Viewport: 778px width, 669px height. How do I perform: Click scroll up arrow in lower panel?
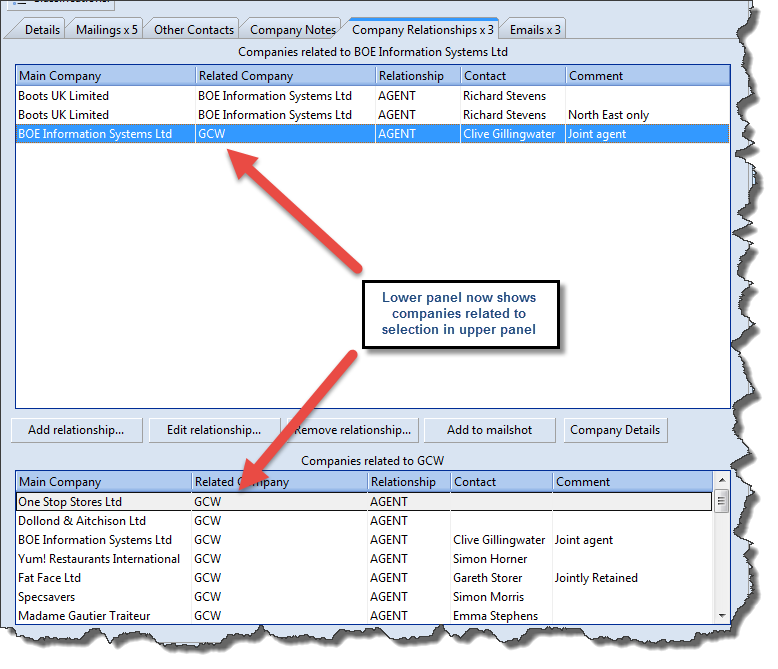pos(722,480)
